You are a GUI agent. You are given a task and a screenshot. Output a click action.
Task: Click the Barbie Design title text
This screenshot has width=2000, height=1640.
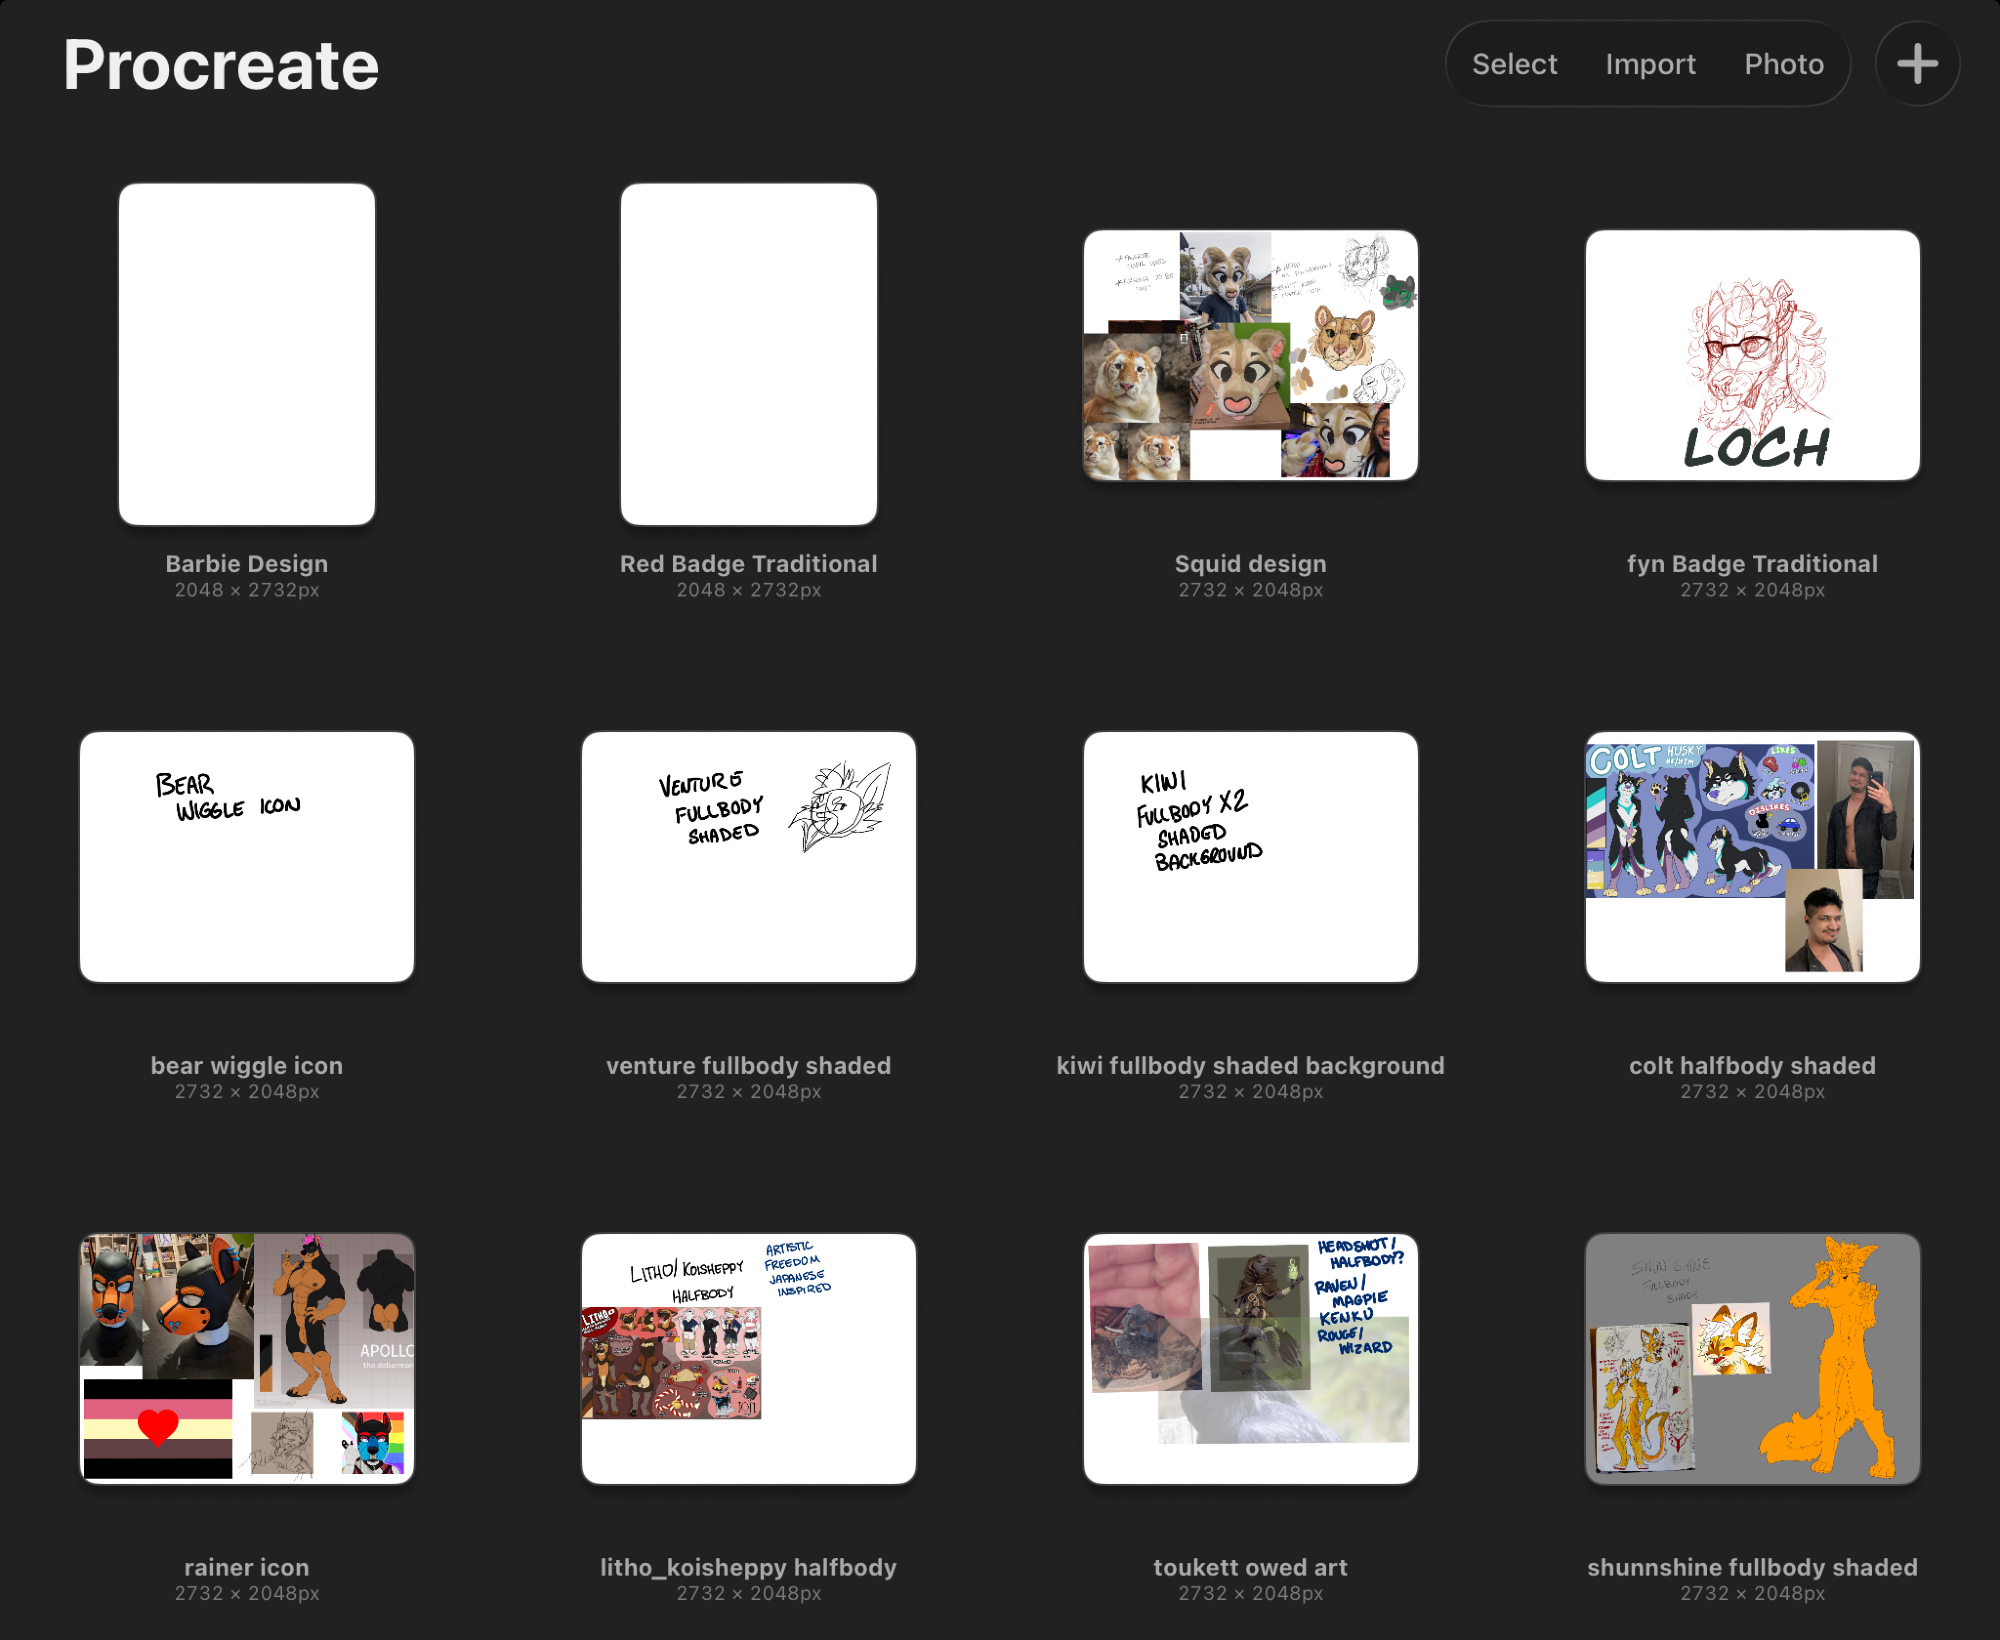[x=247, y=564]
